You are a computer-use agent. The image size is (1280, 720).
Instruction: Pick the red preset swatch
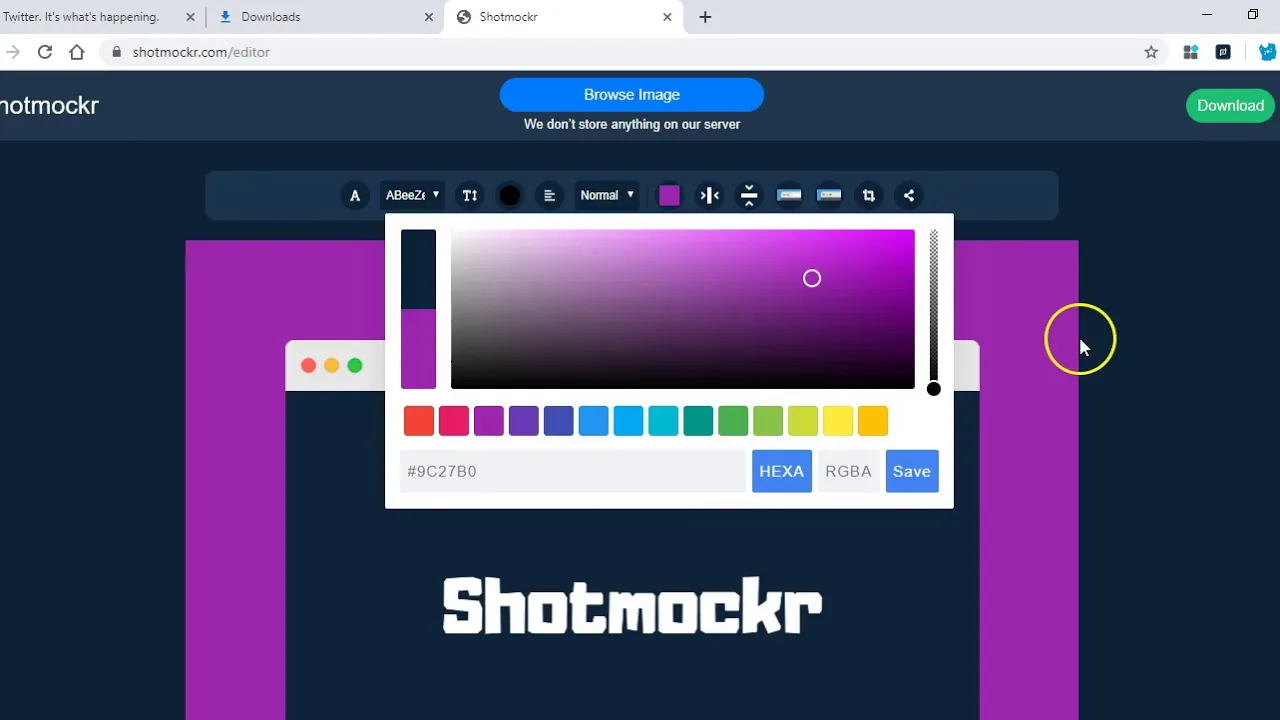pos(419,421)
